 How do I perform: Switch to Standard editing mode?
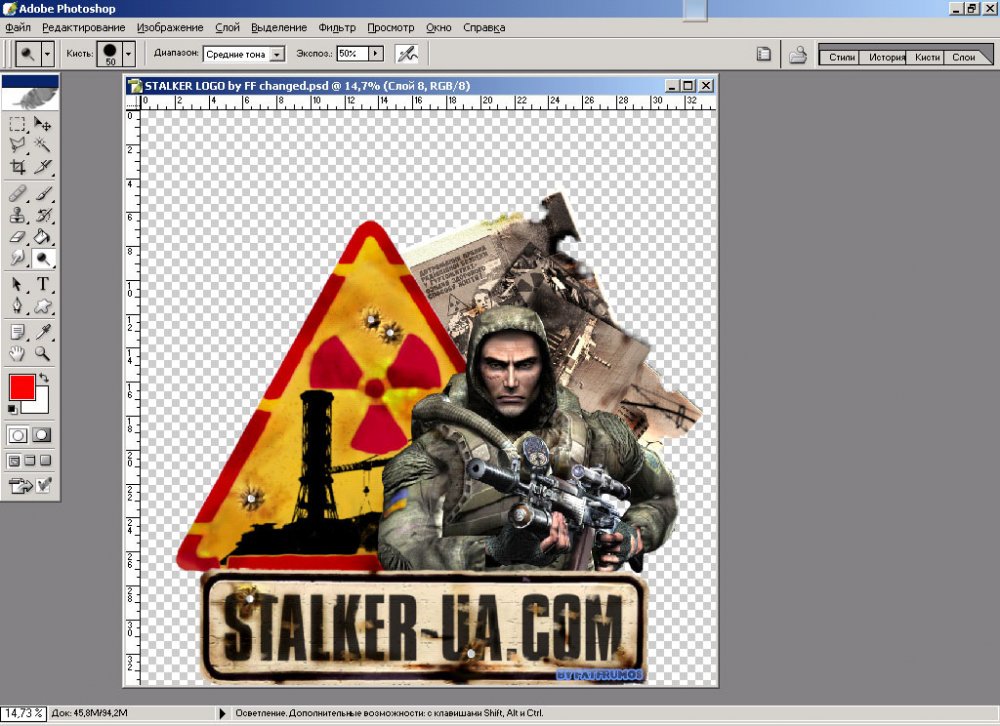click(x=18, y=435)
